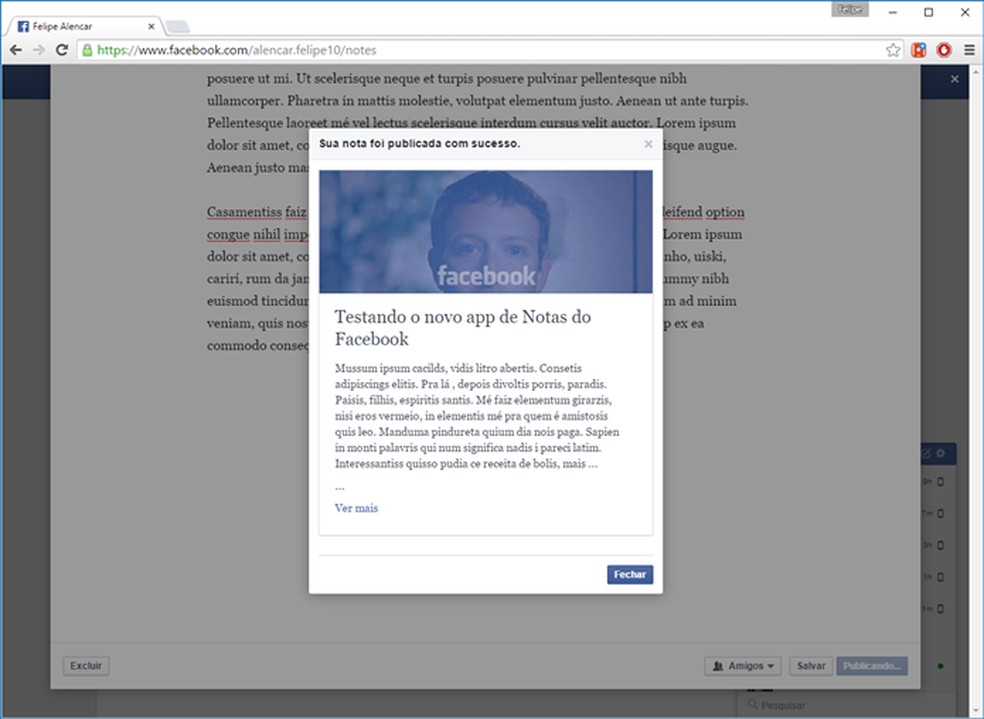Click the new message compose icon in the chat sidebar
Viewport: 984px width, 719px height.
click(x=926, y=453)
